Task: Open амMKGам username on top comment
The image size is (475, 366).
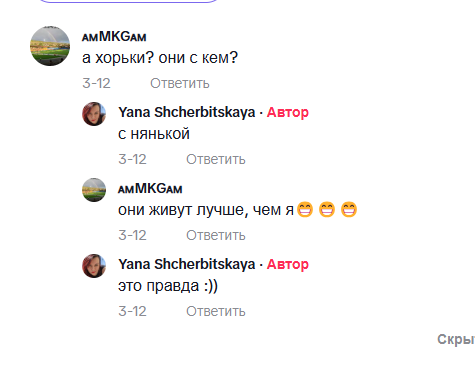Action: coord(114,36)
